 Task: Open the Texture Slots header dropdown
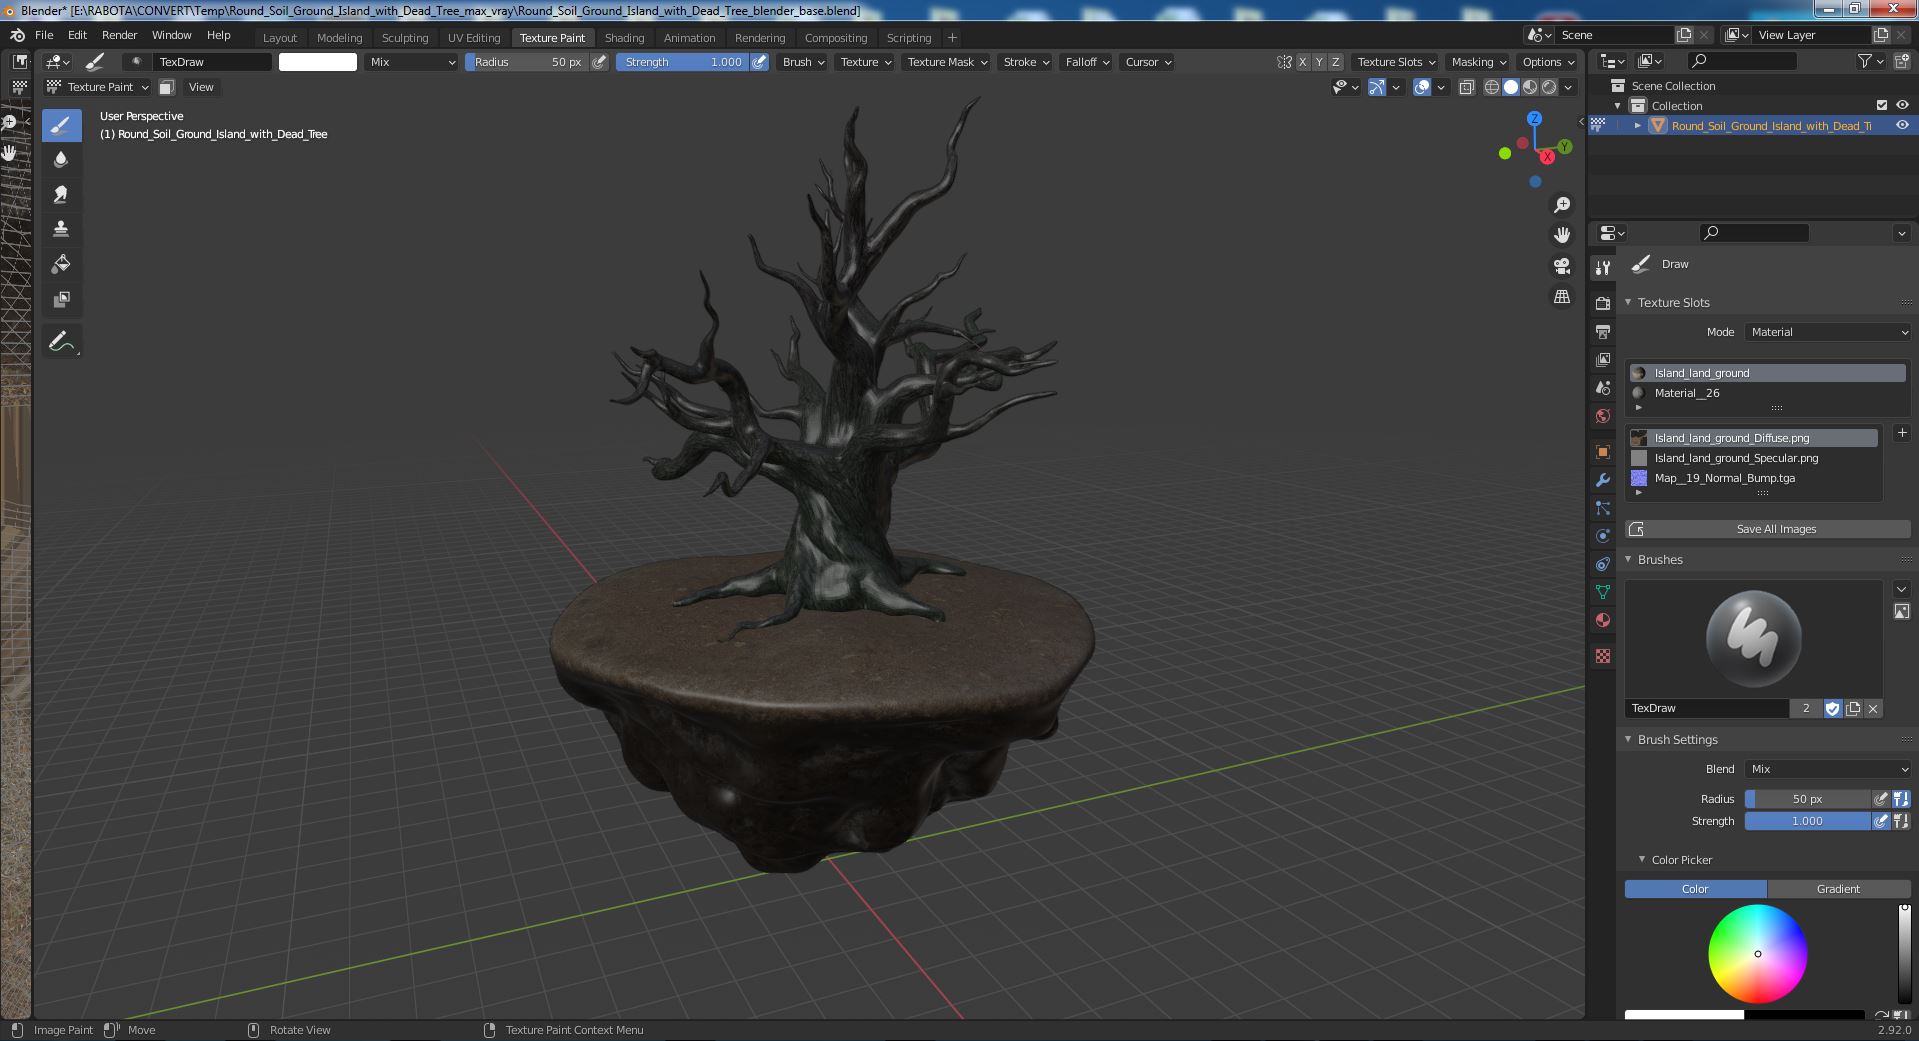1396,62
